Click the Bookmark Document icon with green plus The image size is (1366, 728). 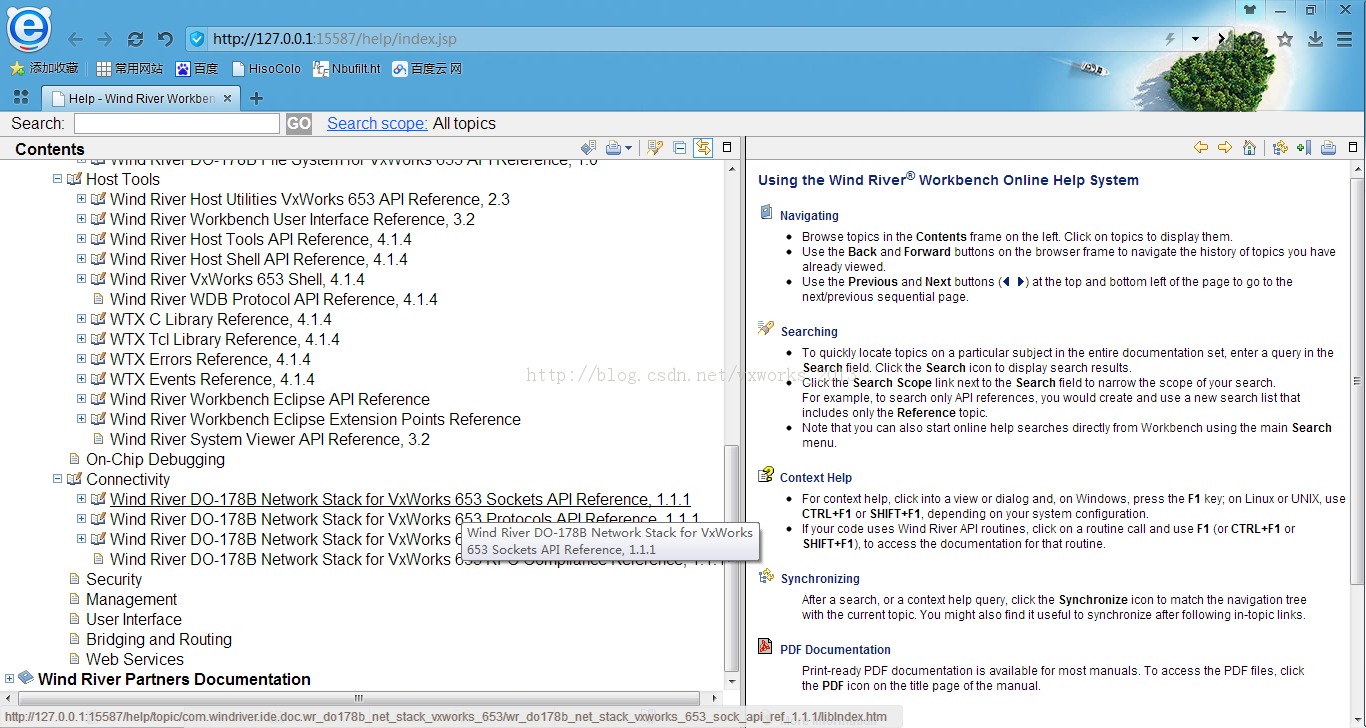pyautogui.click(x=1303, y=148)
